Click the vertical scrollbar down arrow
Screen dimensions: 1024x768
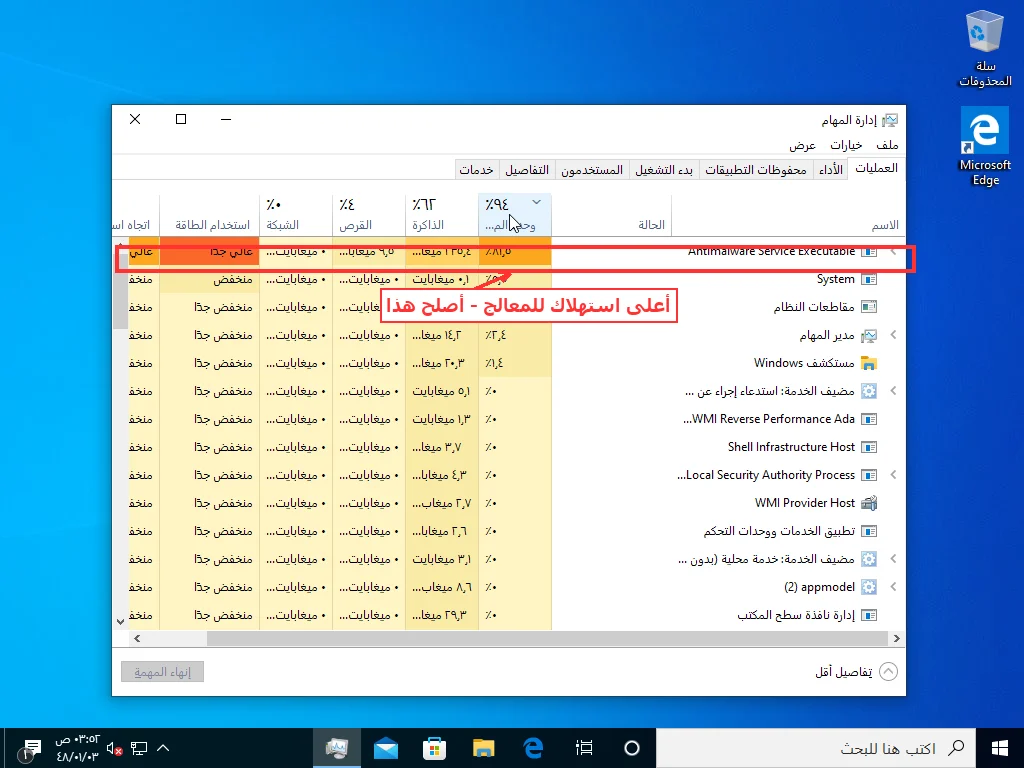point(121,622)
